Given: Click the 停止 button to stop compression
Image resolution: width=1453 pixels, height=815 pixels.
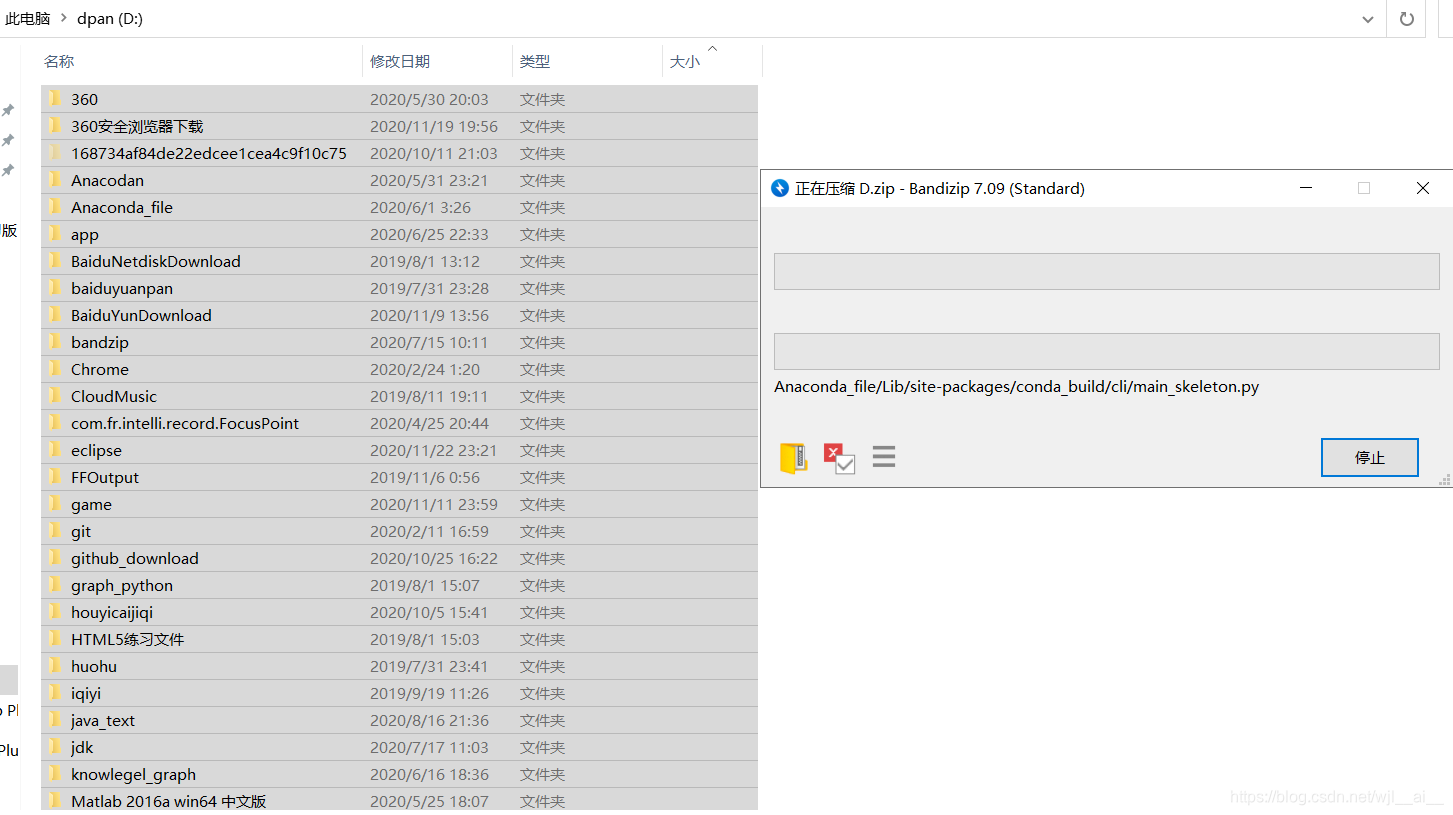Looking at the screenshot, I should pos(1369,458).
